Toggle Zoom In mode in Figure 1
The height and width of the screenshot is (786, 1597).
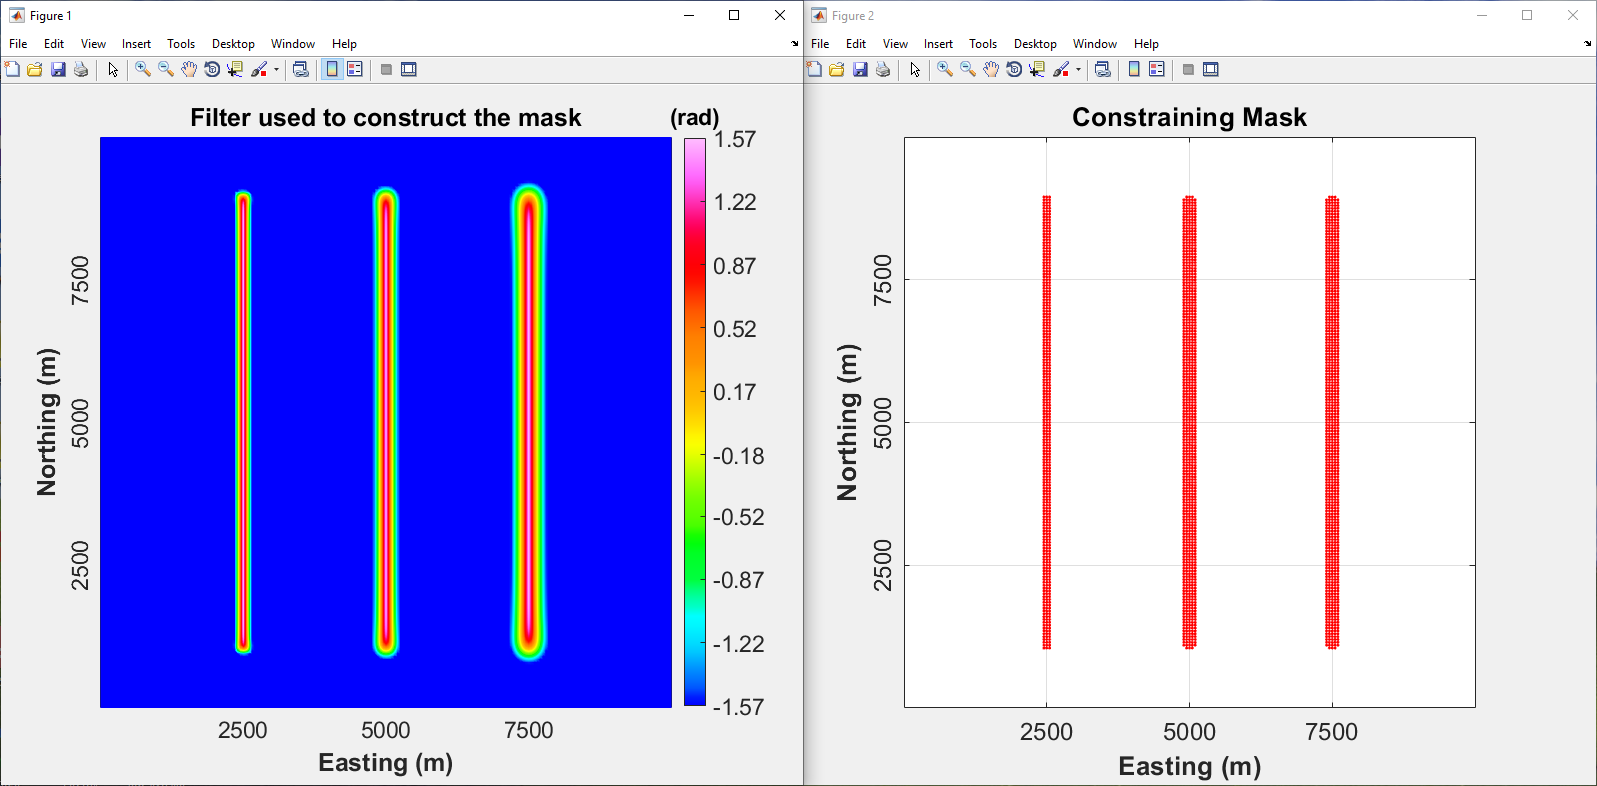pyautogui.click(x=143, y=69)
